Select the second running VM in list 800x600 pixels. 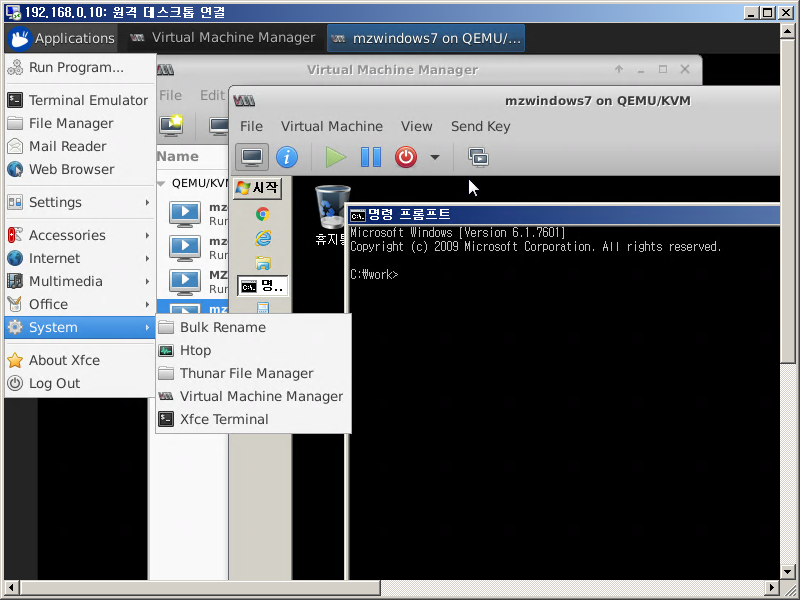point(192,247)
